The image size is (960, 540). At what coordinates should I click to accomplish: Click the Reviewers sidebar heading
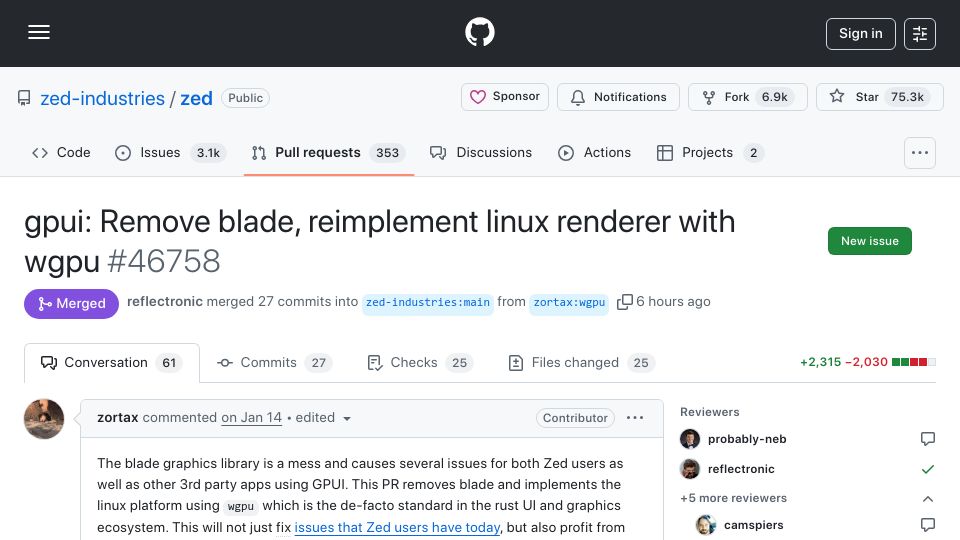pos(710,412)
